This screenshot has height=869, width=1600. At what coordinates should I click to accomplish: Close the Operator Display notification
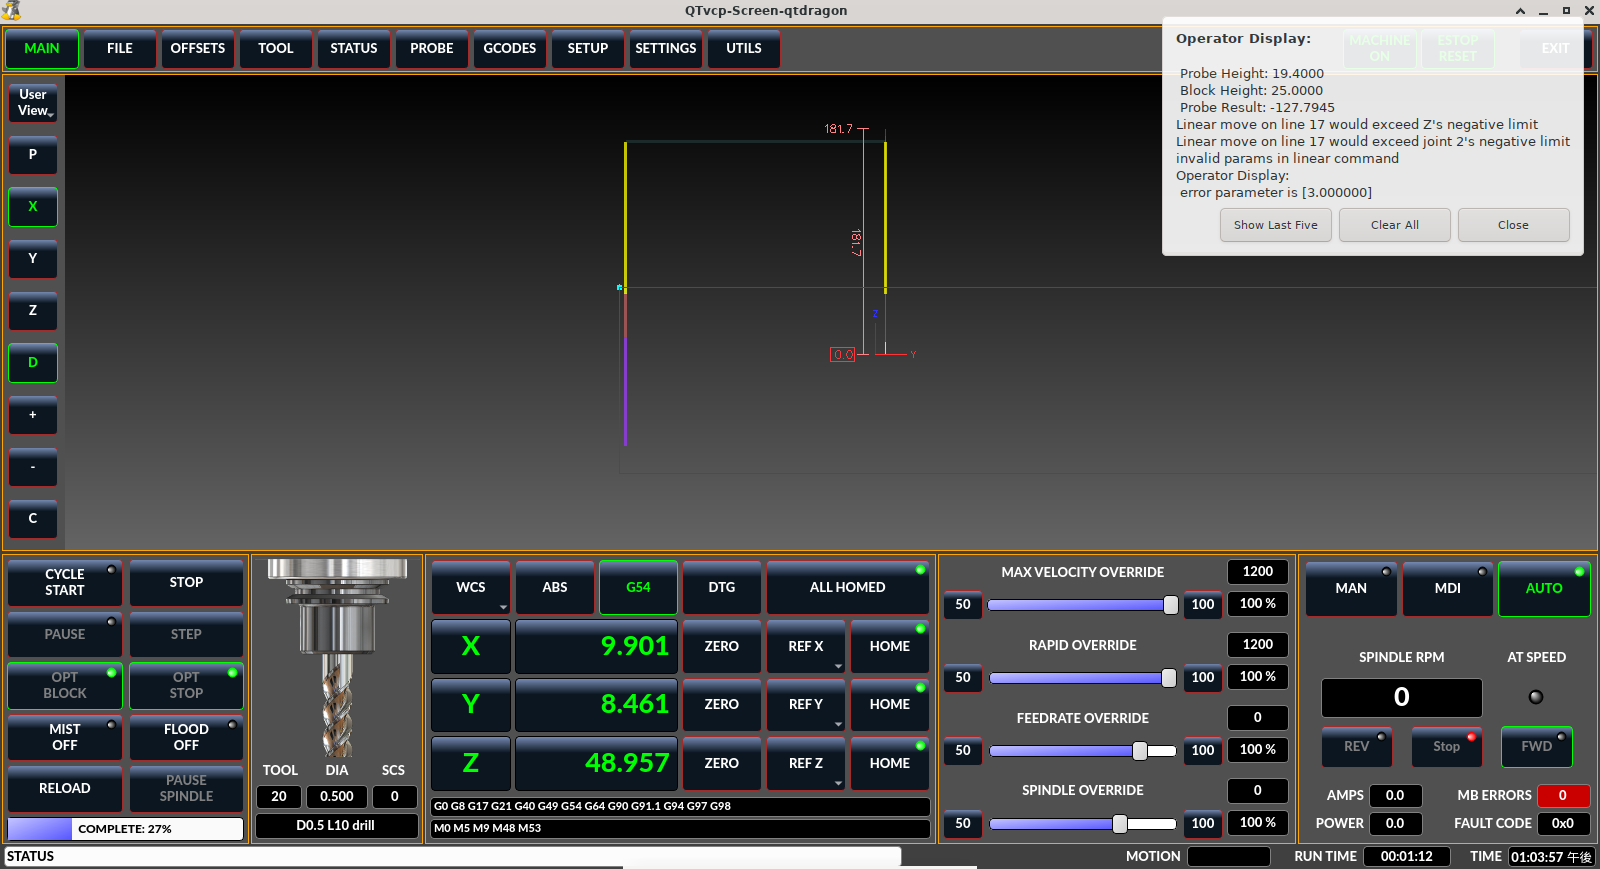[x=1514, y=225]
